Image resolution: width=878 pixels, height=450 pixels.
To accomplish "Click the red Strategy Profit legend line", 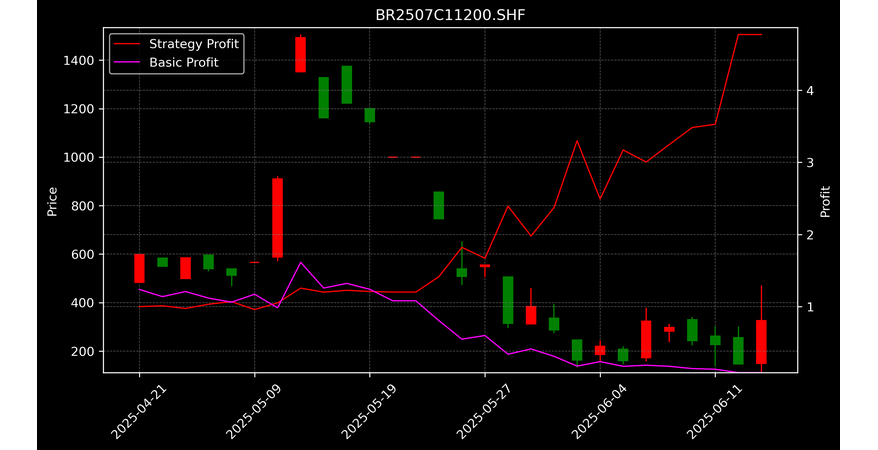I will coord(126,44).
